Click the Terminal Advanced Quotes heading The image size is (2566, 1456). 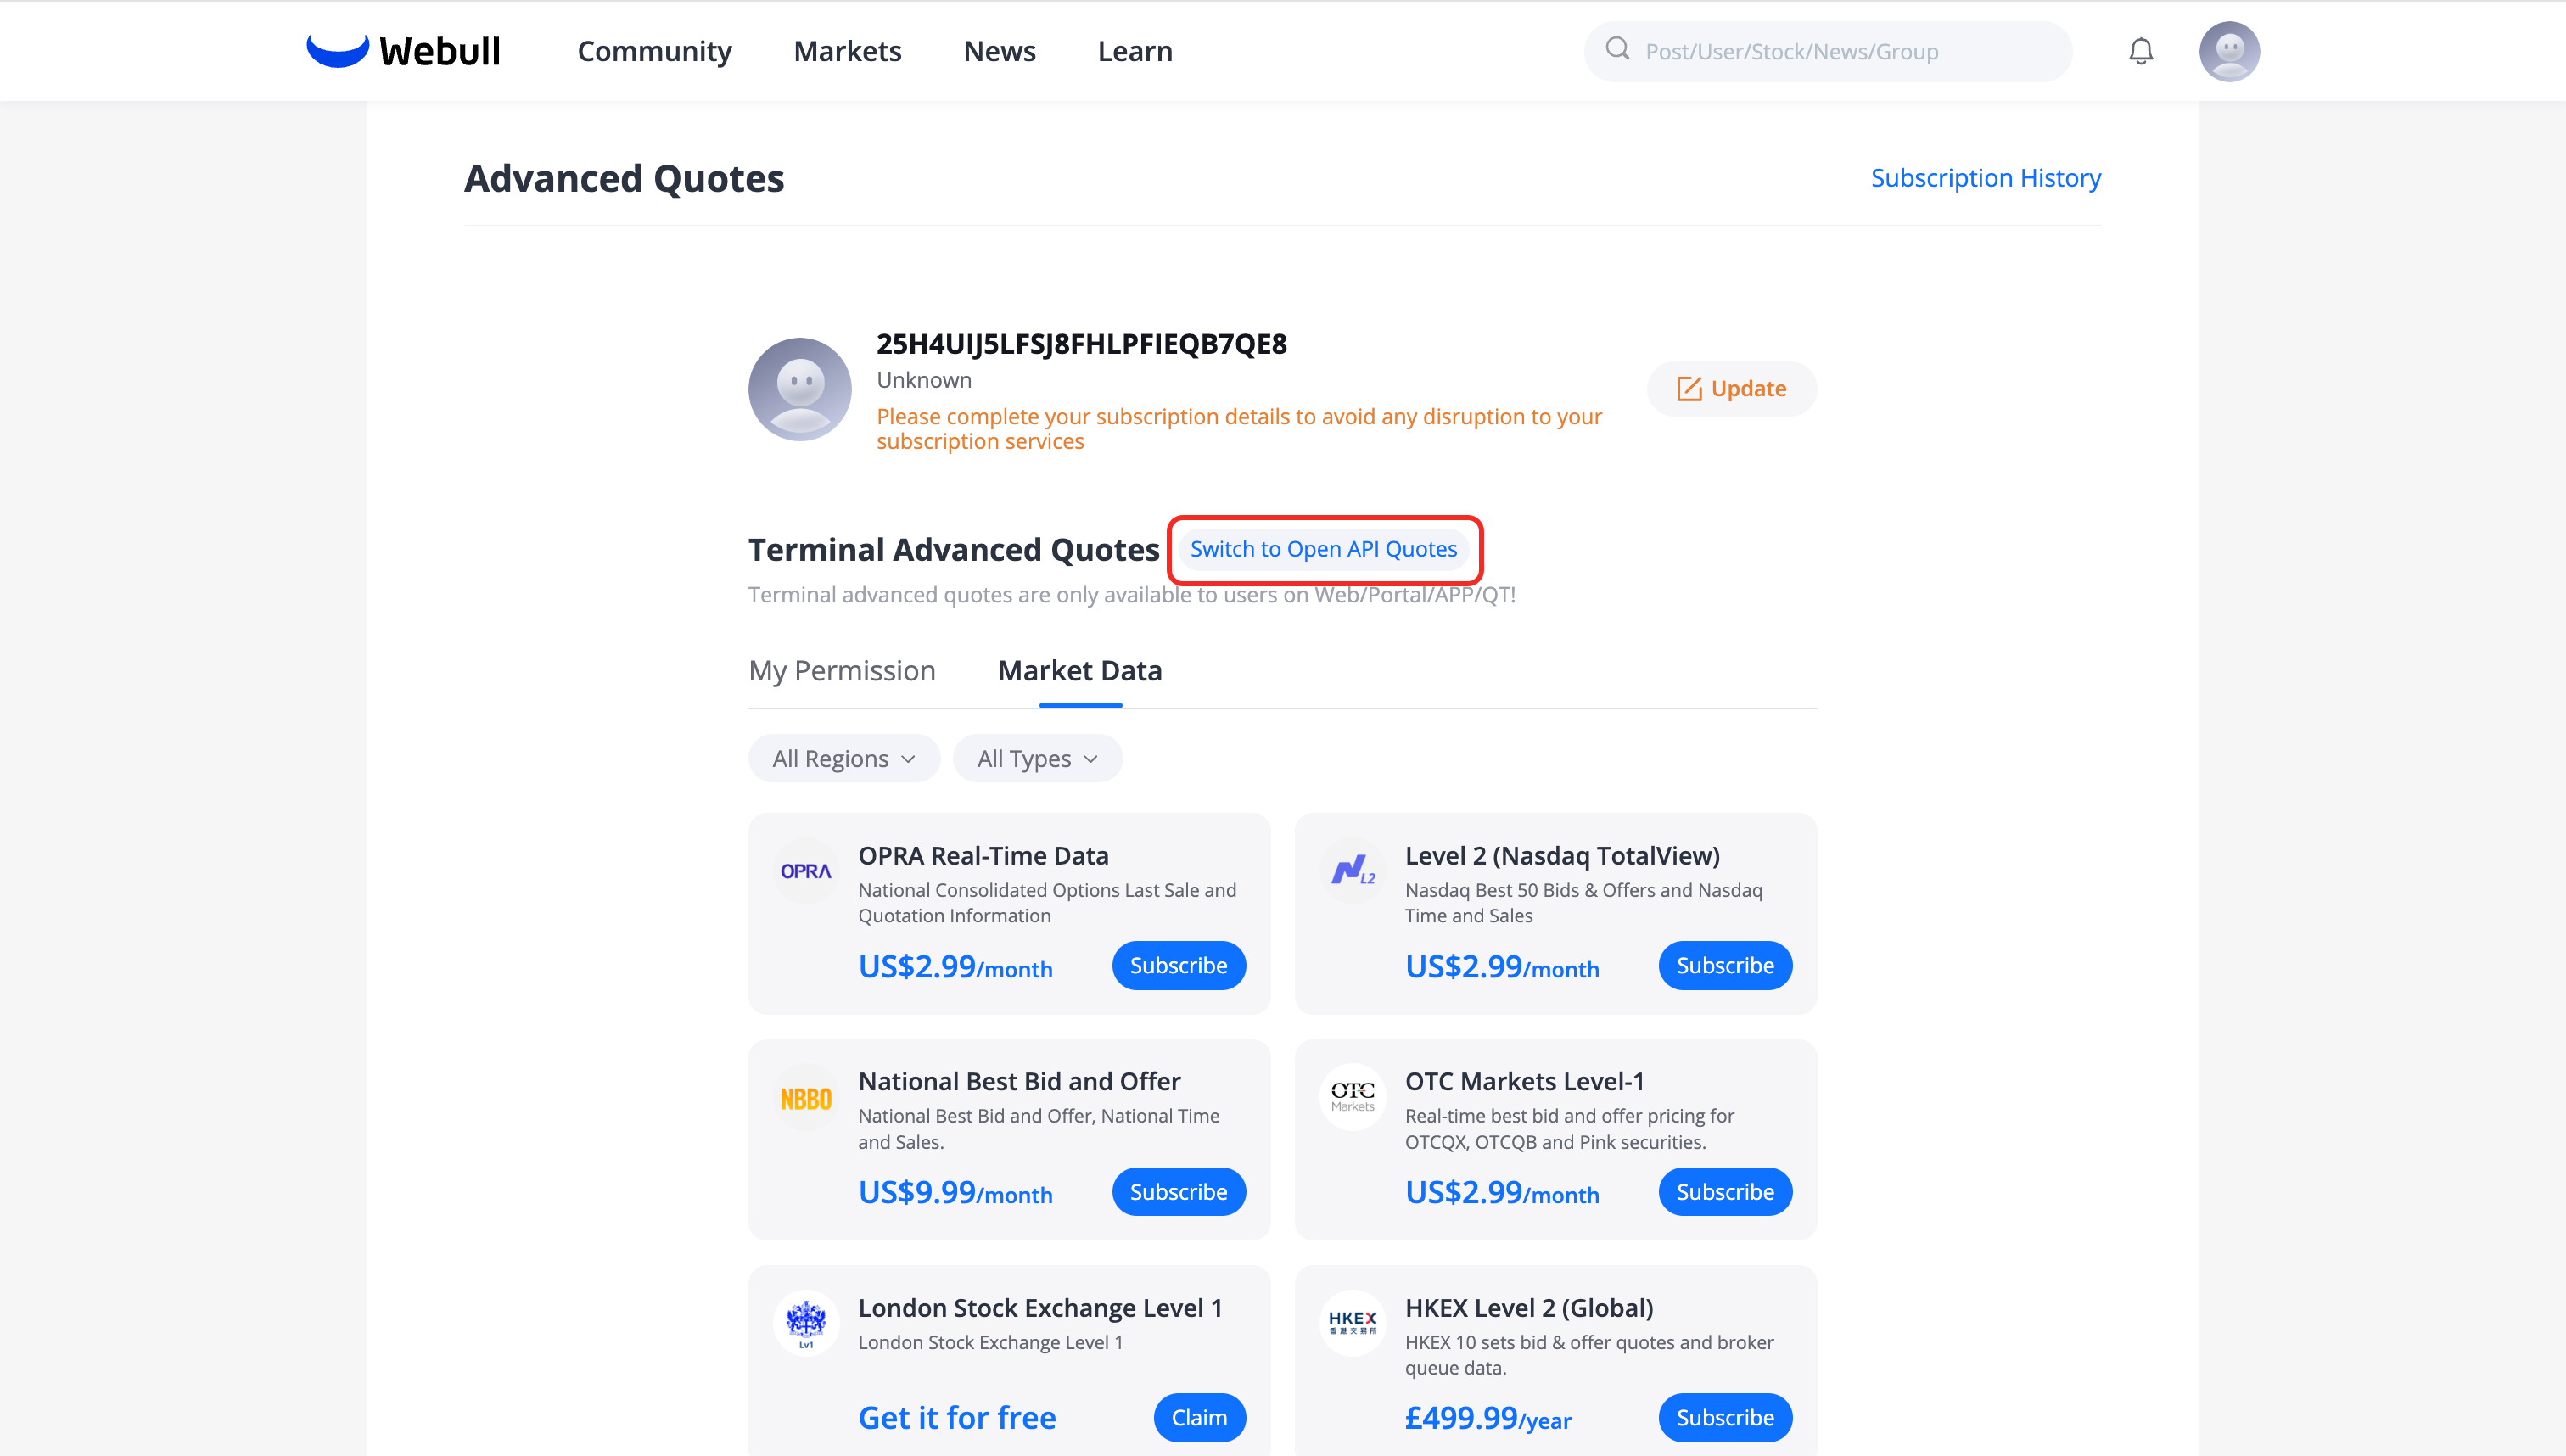[954, 549]
